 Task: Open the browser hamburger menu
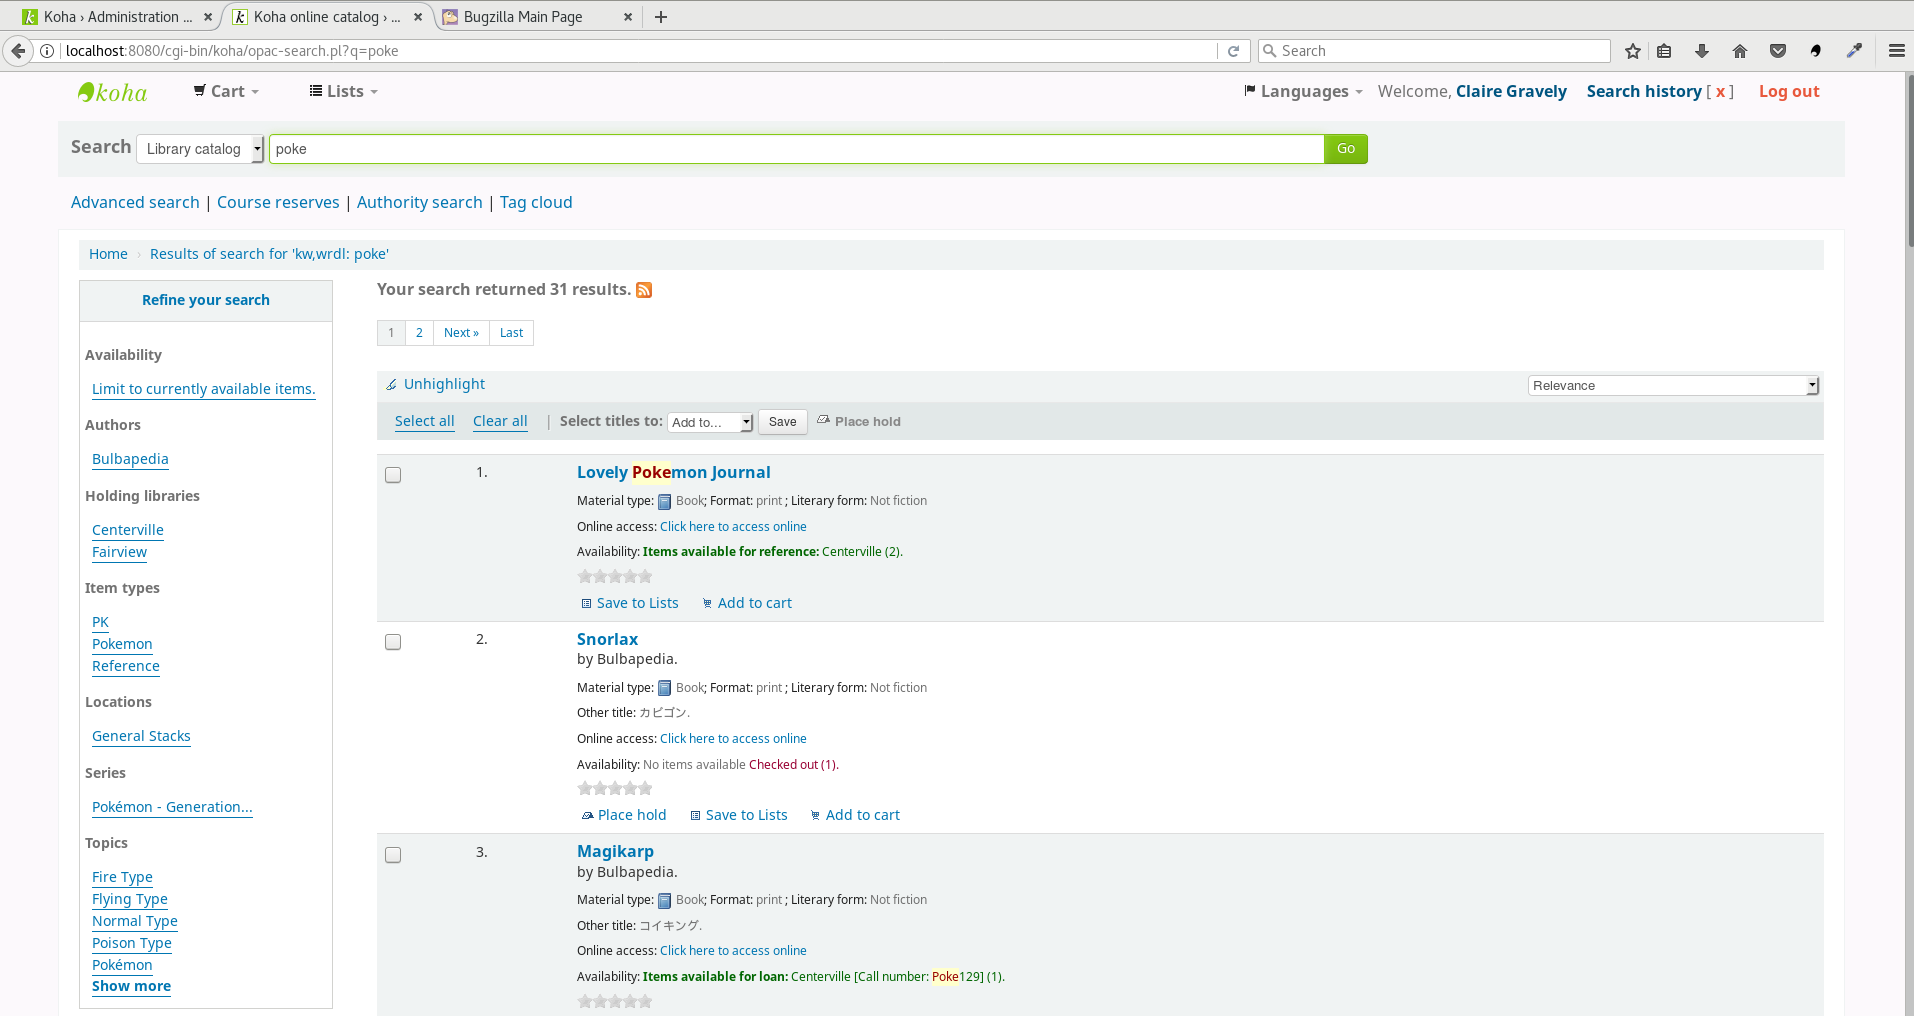pyautogui.click(x=1896, y=51)
